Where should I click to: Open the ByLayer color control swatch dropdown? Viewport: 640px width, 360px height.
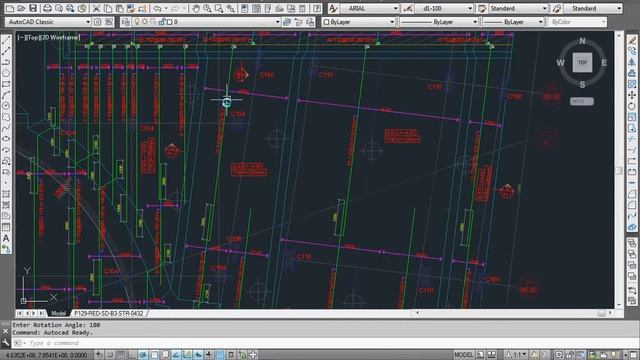358,22
